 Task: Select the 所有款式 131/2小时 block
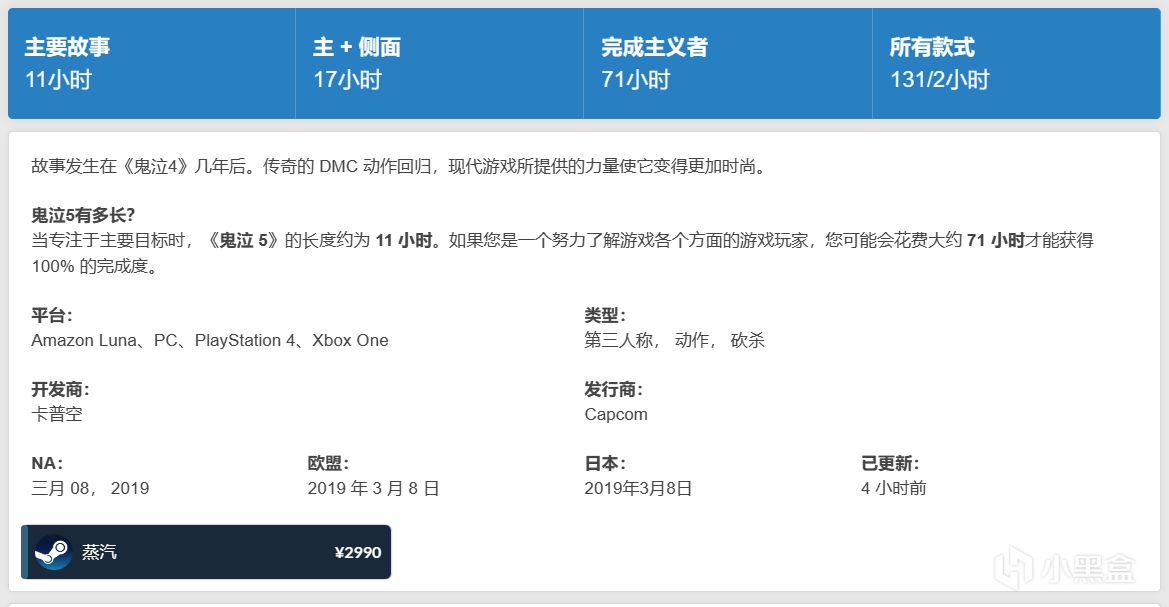pos(1016,63)
